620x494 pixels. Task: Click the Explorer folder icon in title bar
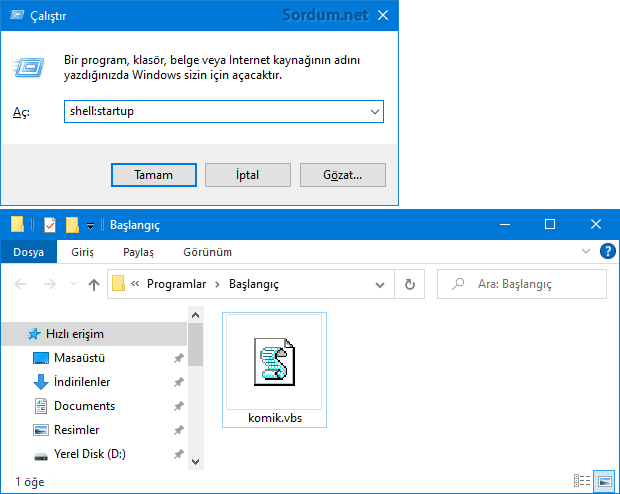click(x=17, y=224)
